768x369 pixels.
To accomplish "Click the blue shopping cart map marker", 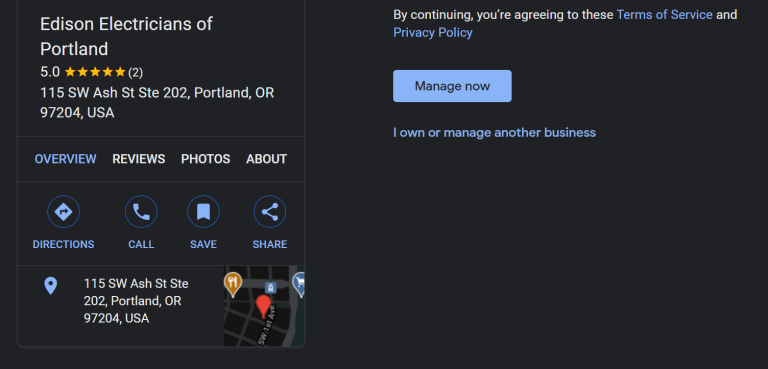I will point(299,285).
